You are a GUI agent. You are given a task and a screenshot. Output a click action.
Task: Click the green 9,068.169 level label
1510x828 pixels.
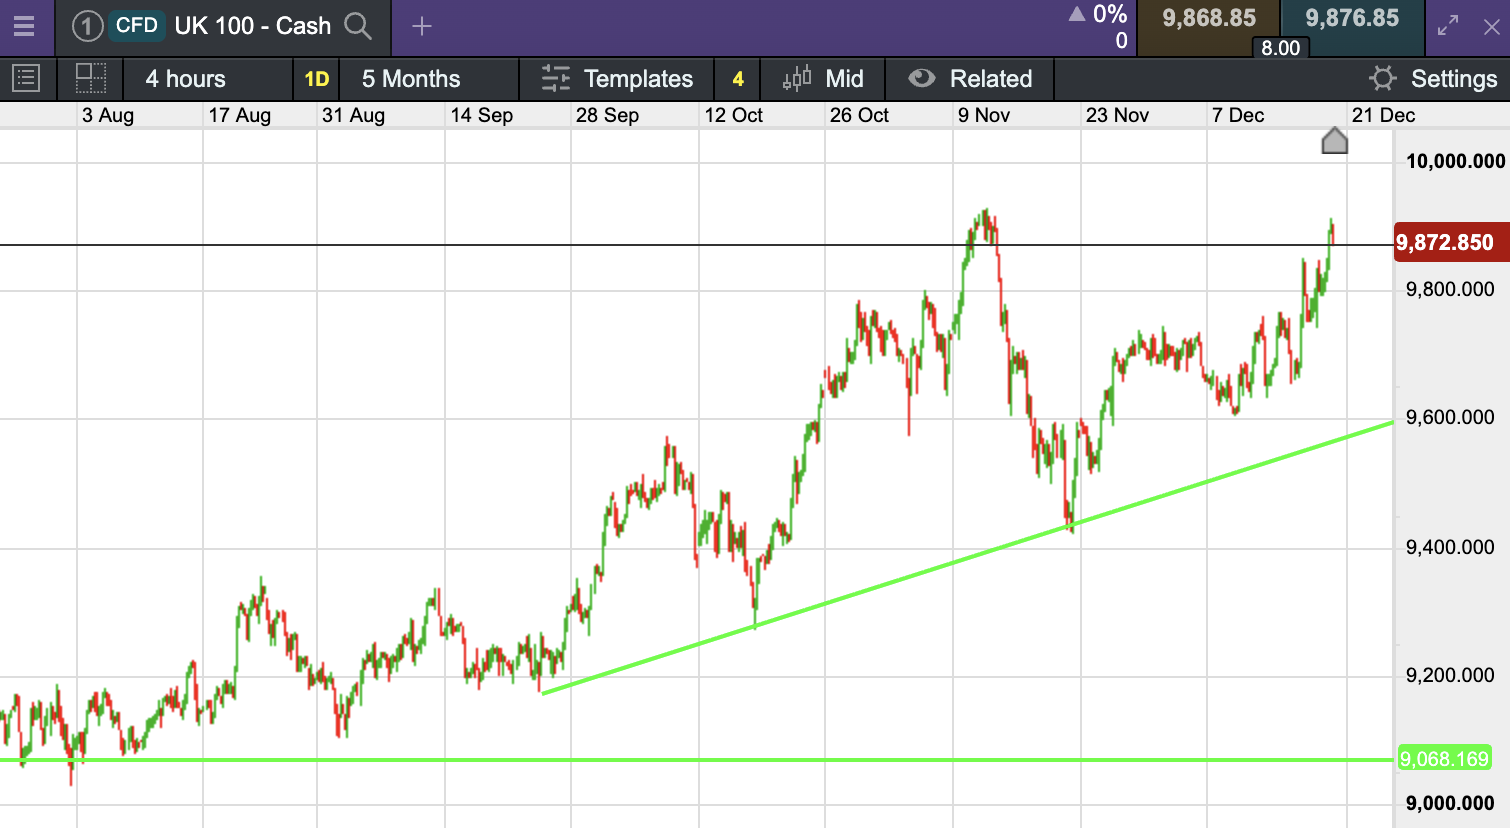click(1444, 759)
